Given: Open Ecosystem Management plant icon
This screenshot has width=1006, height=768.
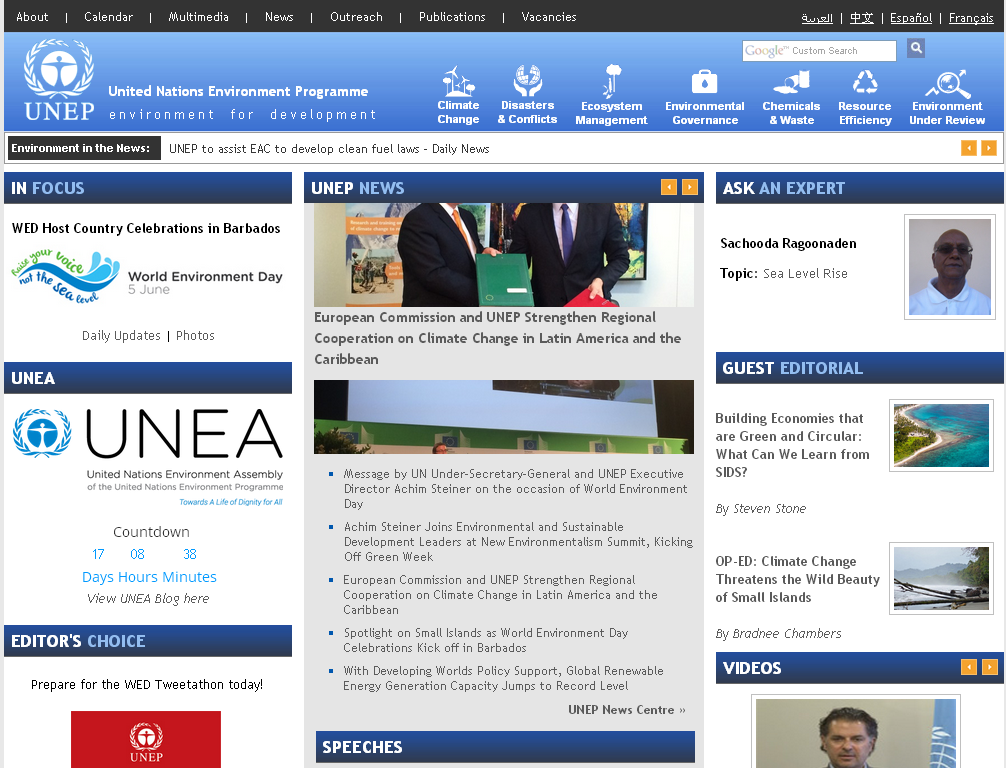Looking at the screenshot, I should coord(611,81).
